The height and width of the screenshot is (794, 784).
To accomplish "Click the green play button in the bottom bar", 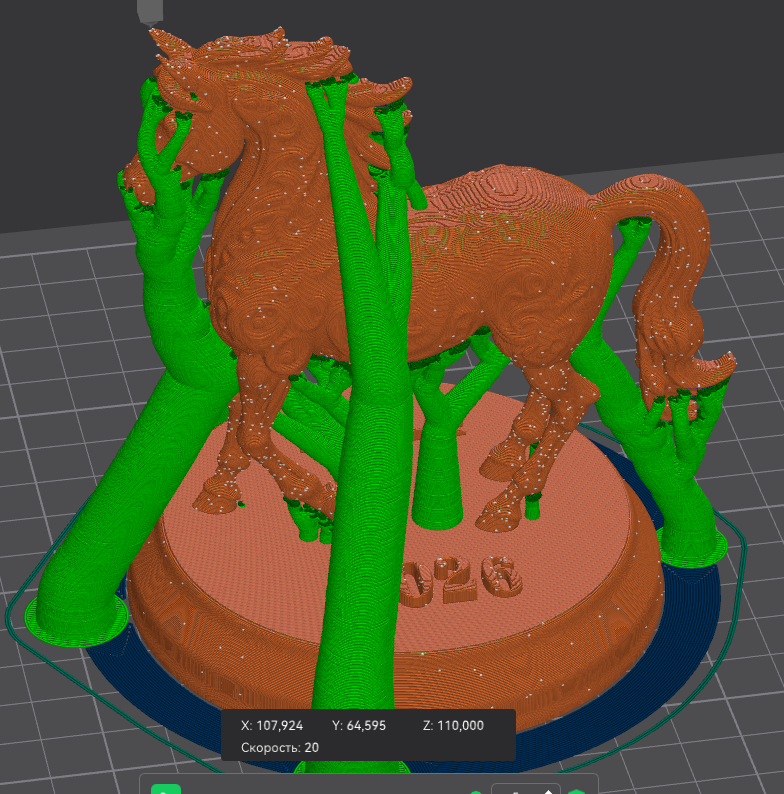I will pyautogui.click(x=166, y=789).
